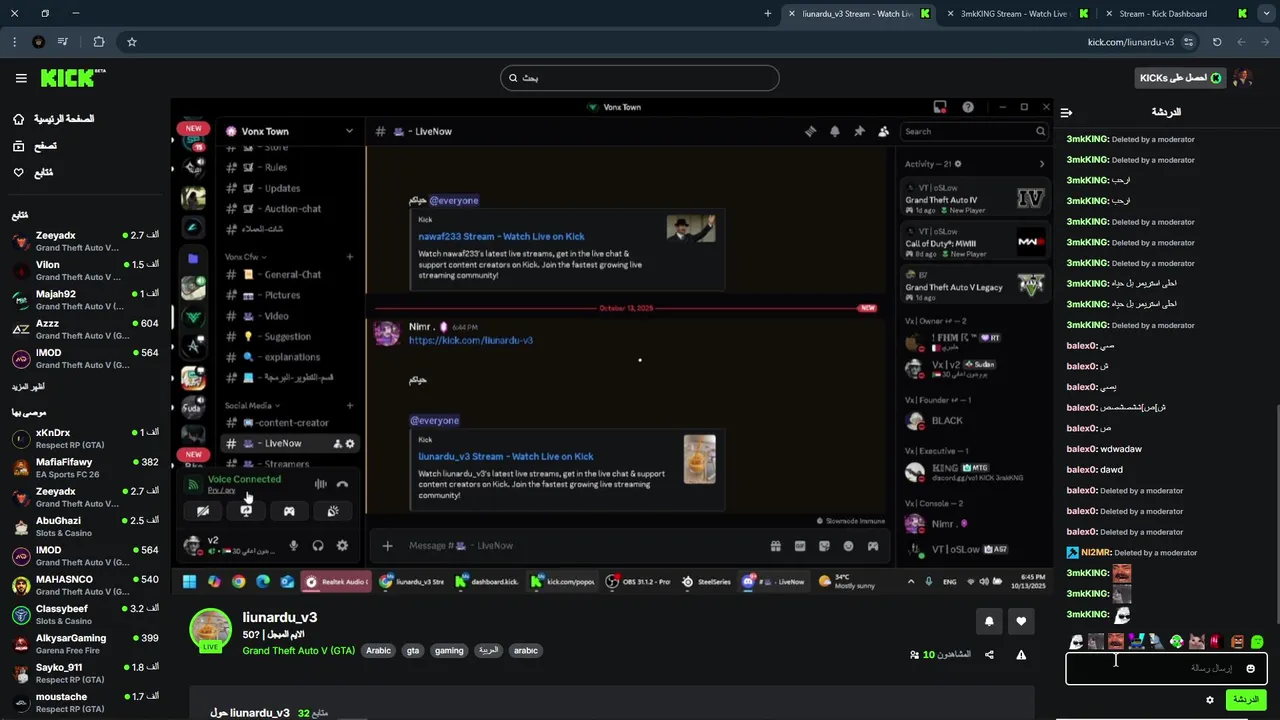
Task: Click Kick profile avatar top bar
Action: click(1242, 78)
